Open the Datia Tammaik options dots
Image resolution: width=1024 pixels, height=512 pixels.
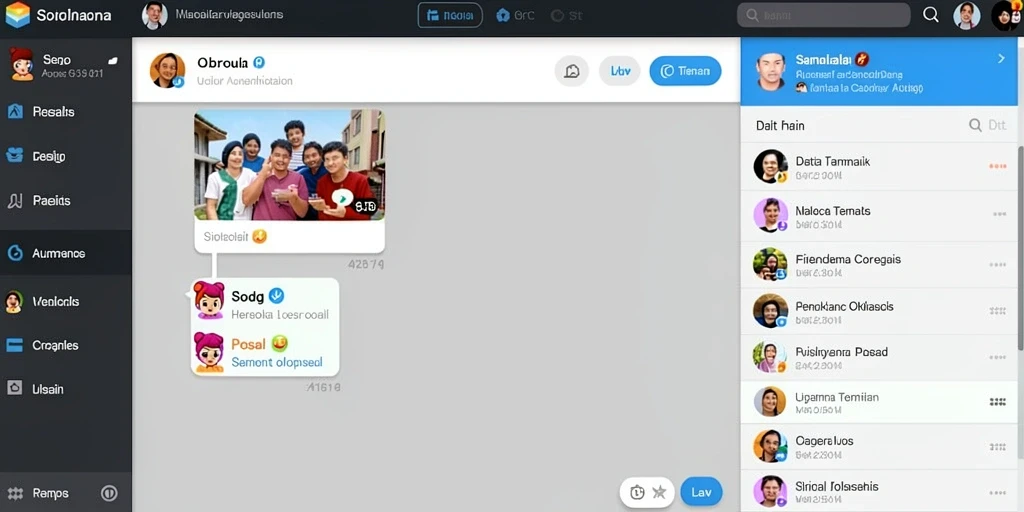997,167
